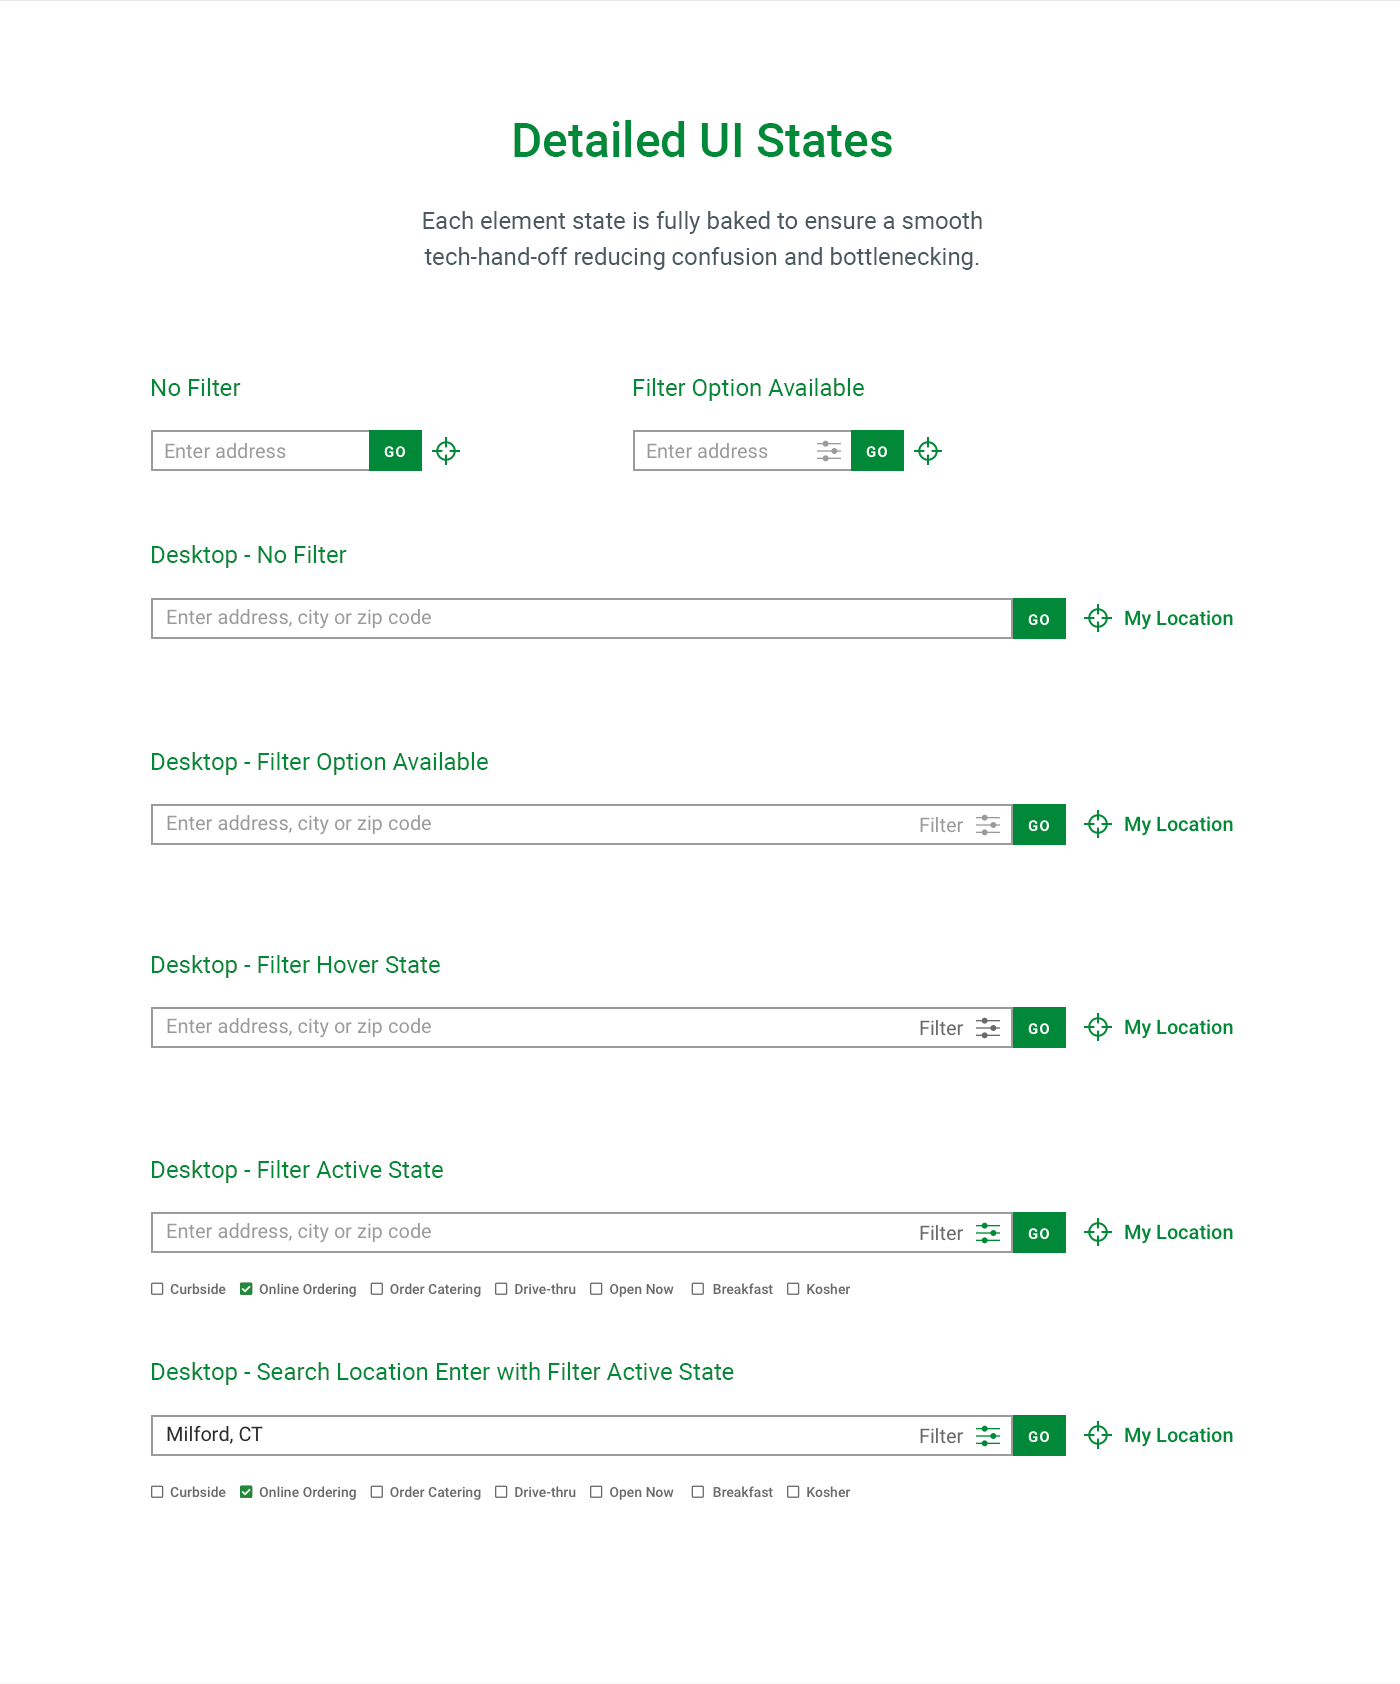Select Open Now checkbox under Filter Active State

[596, 1289]
